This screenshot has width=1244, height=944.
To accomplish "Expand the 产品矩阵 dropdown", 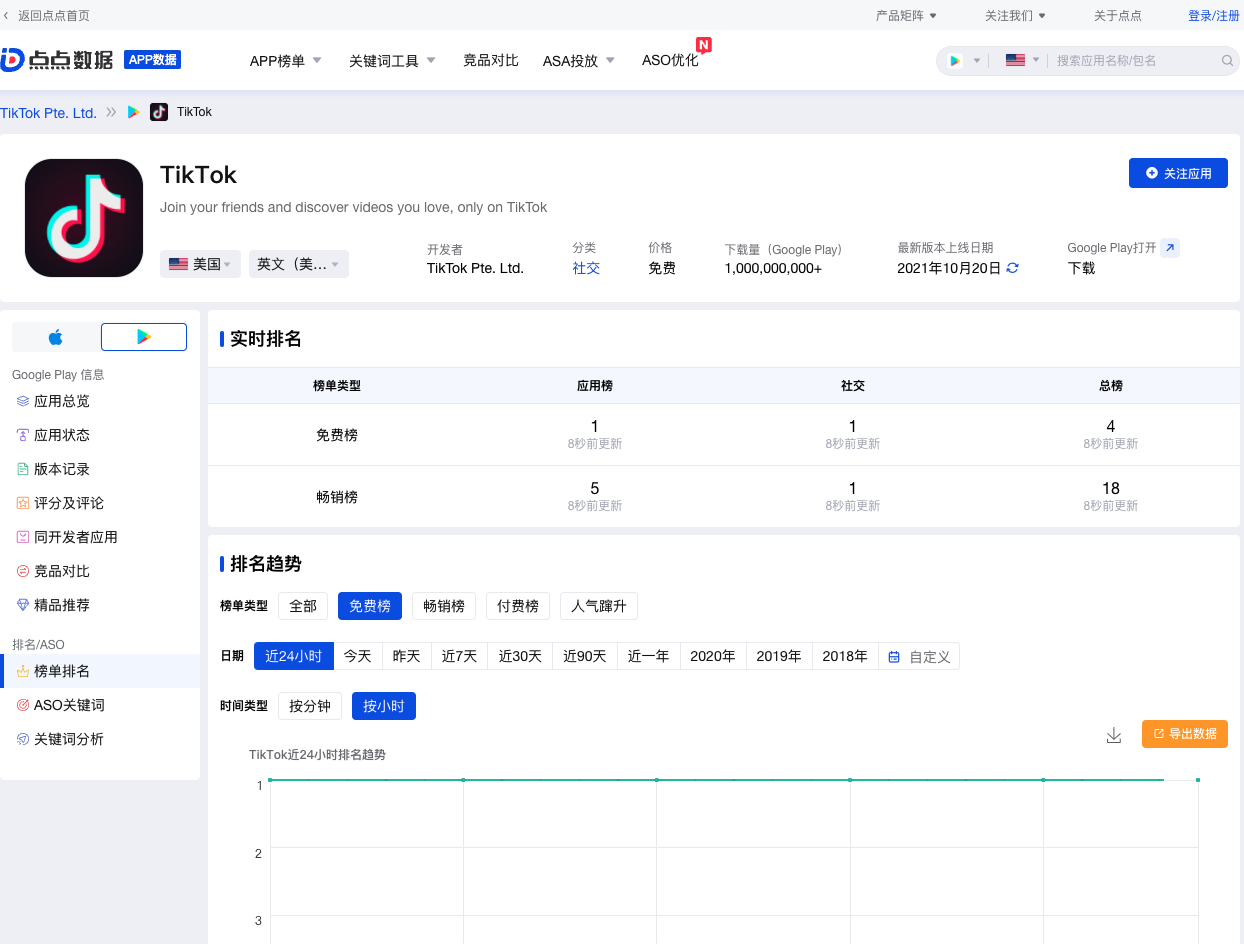I will click(906, 15).
